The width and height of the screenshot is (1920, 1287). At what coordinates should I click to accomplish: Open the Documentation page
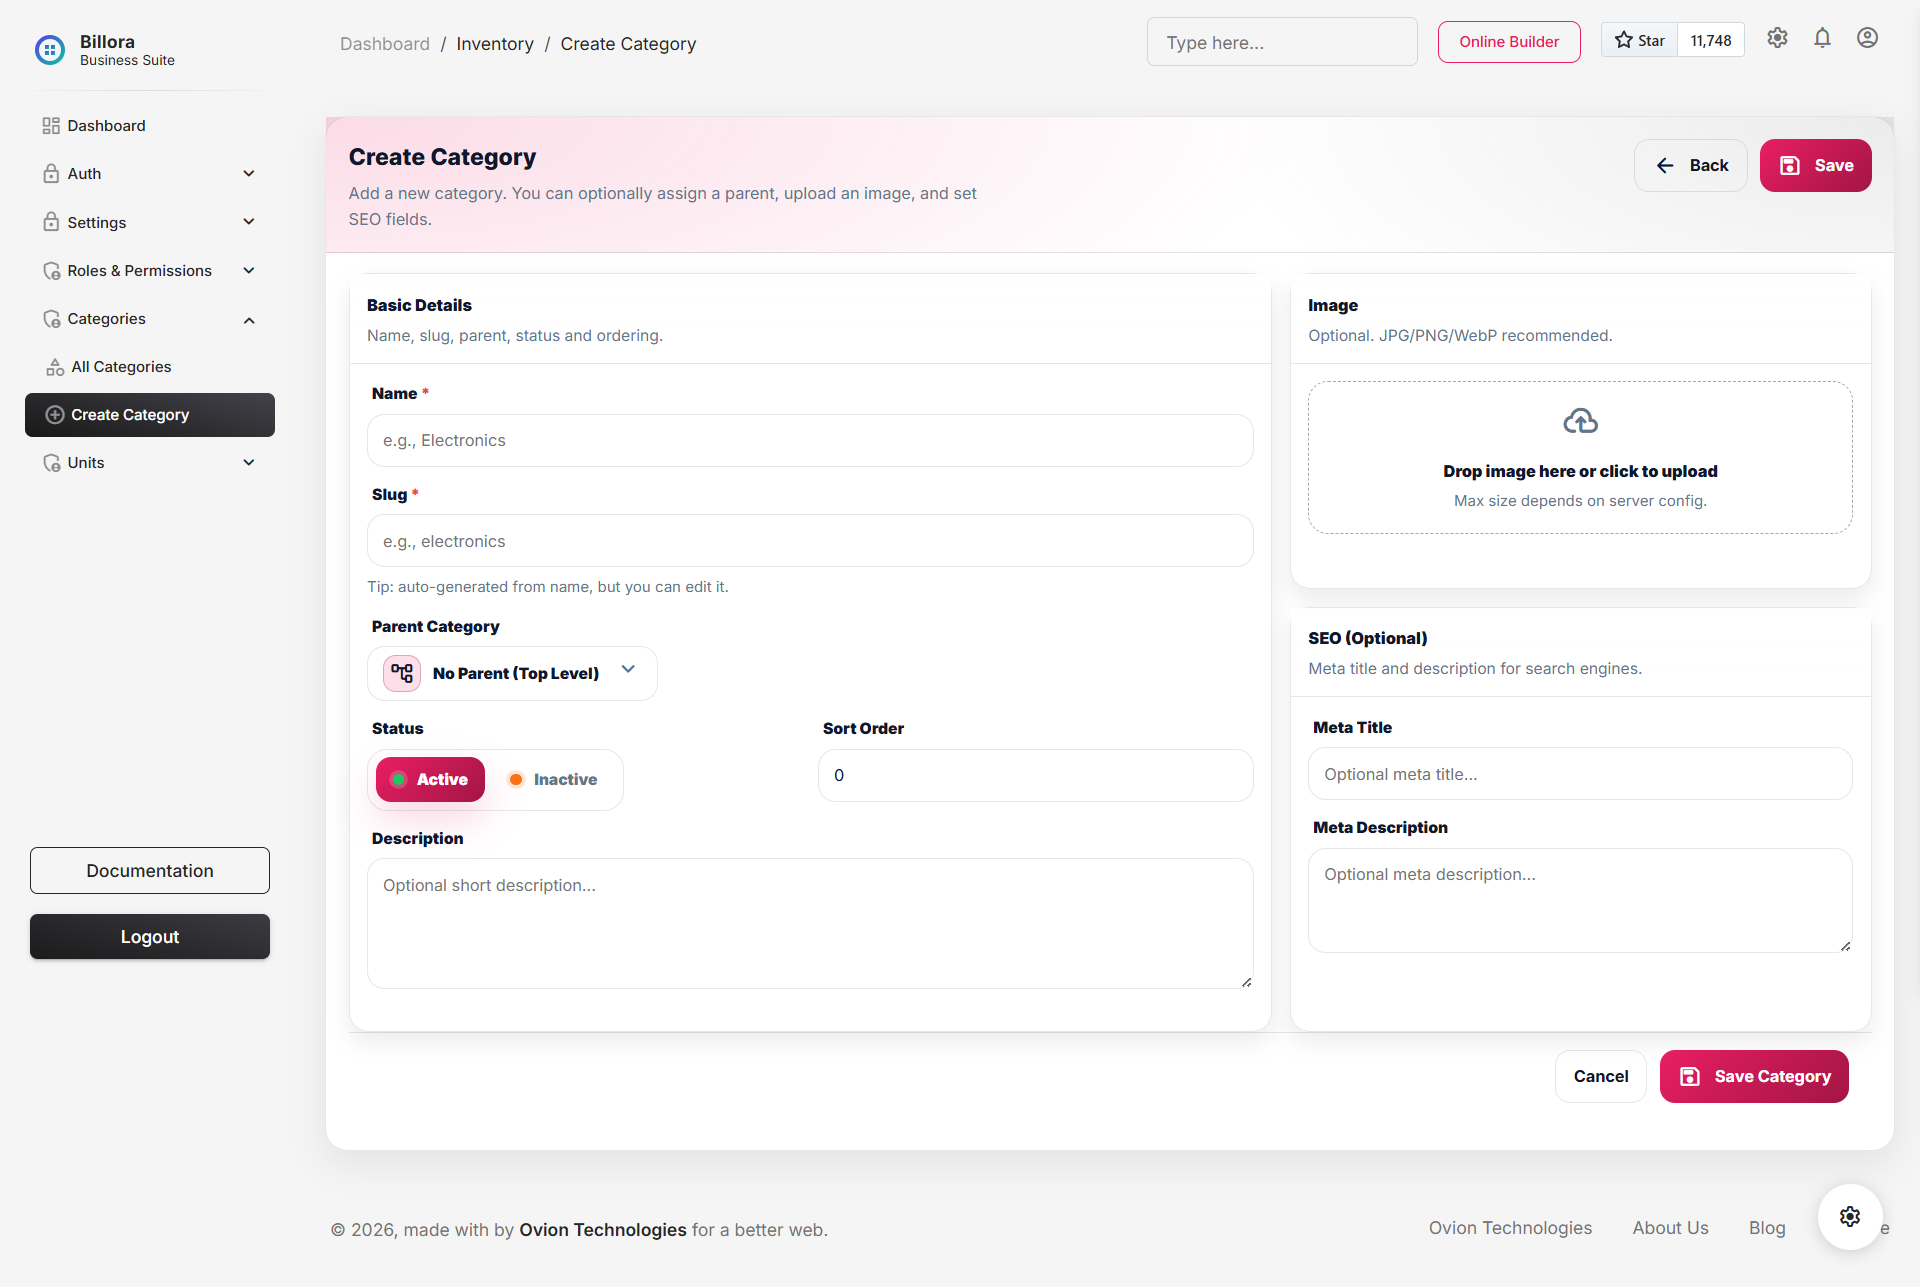tap(149, 870)
